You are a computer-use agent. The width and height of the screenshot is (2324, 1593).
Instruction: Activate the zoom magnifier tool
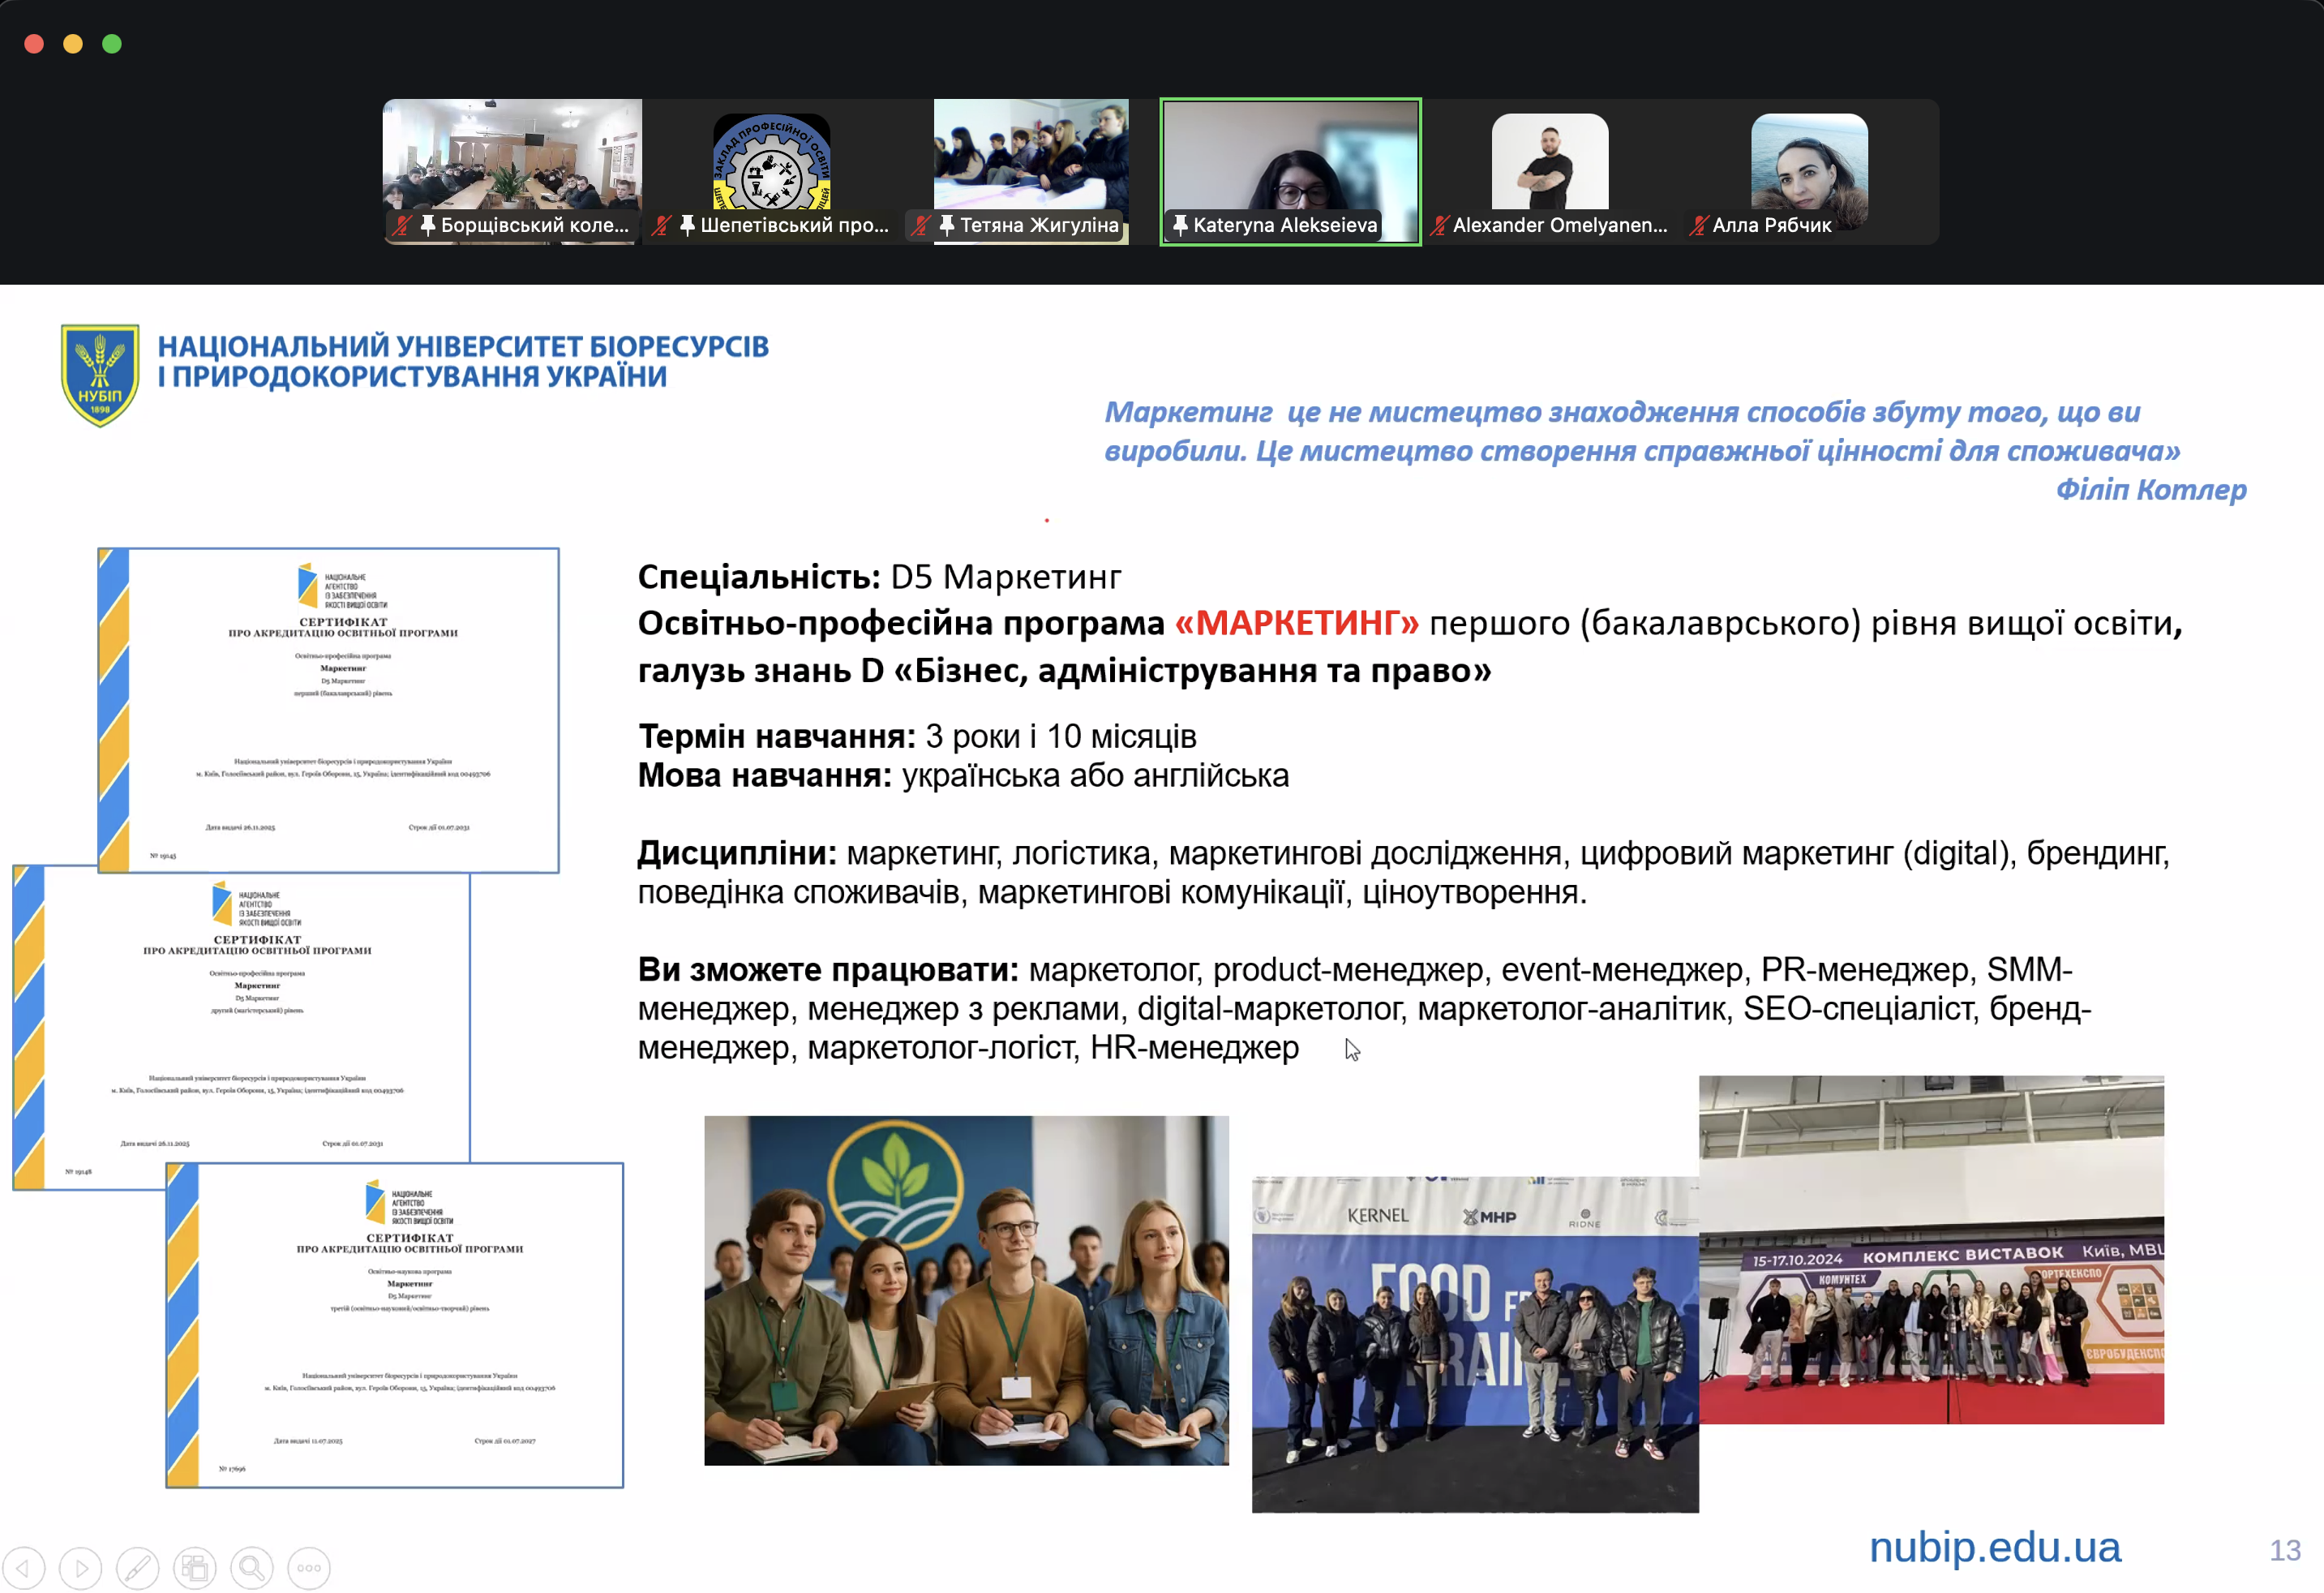coord(252,1567)
